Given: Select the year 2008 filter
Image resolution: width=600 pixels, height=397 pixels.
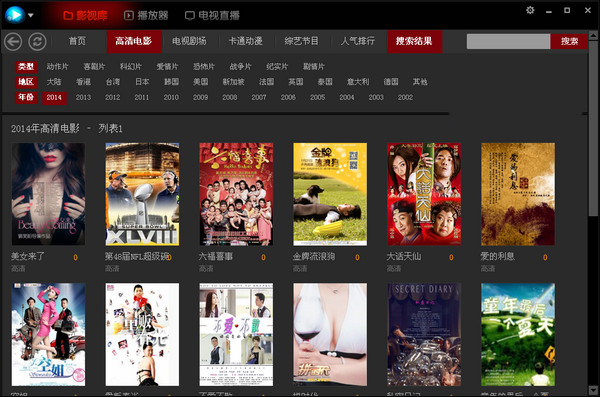Looking at the screenshot, I should 230,98.
